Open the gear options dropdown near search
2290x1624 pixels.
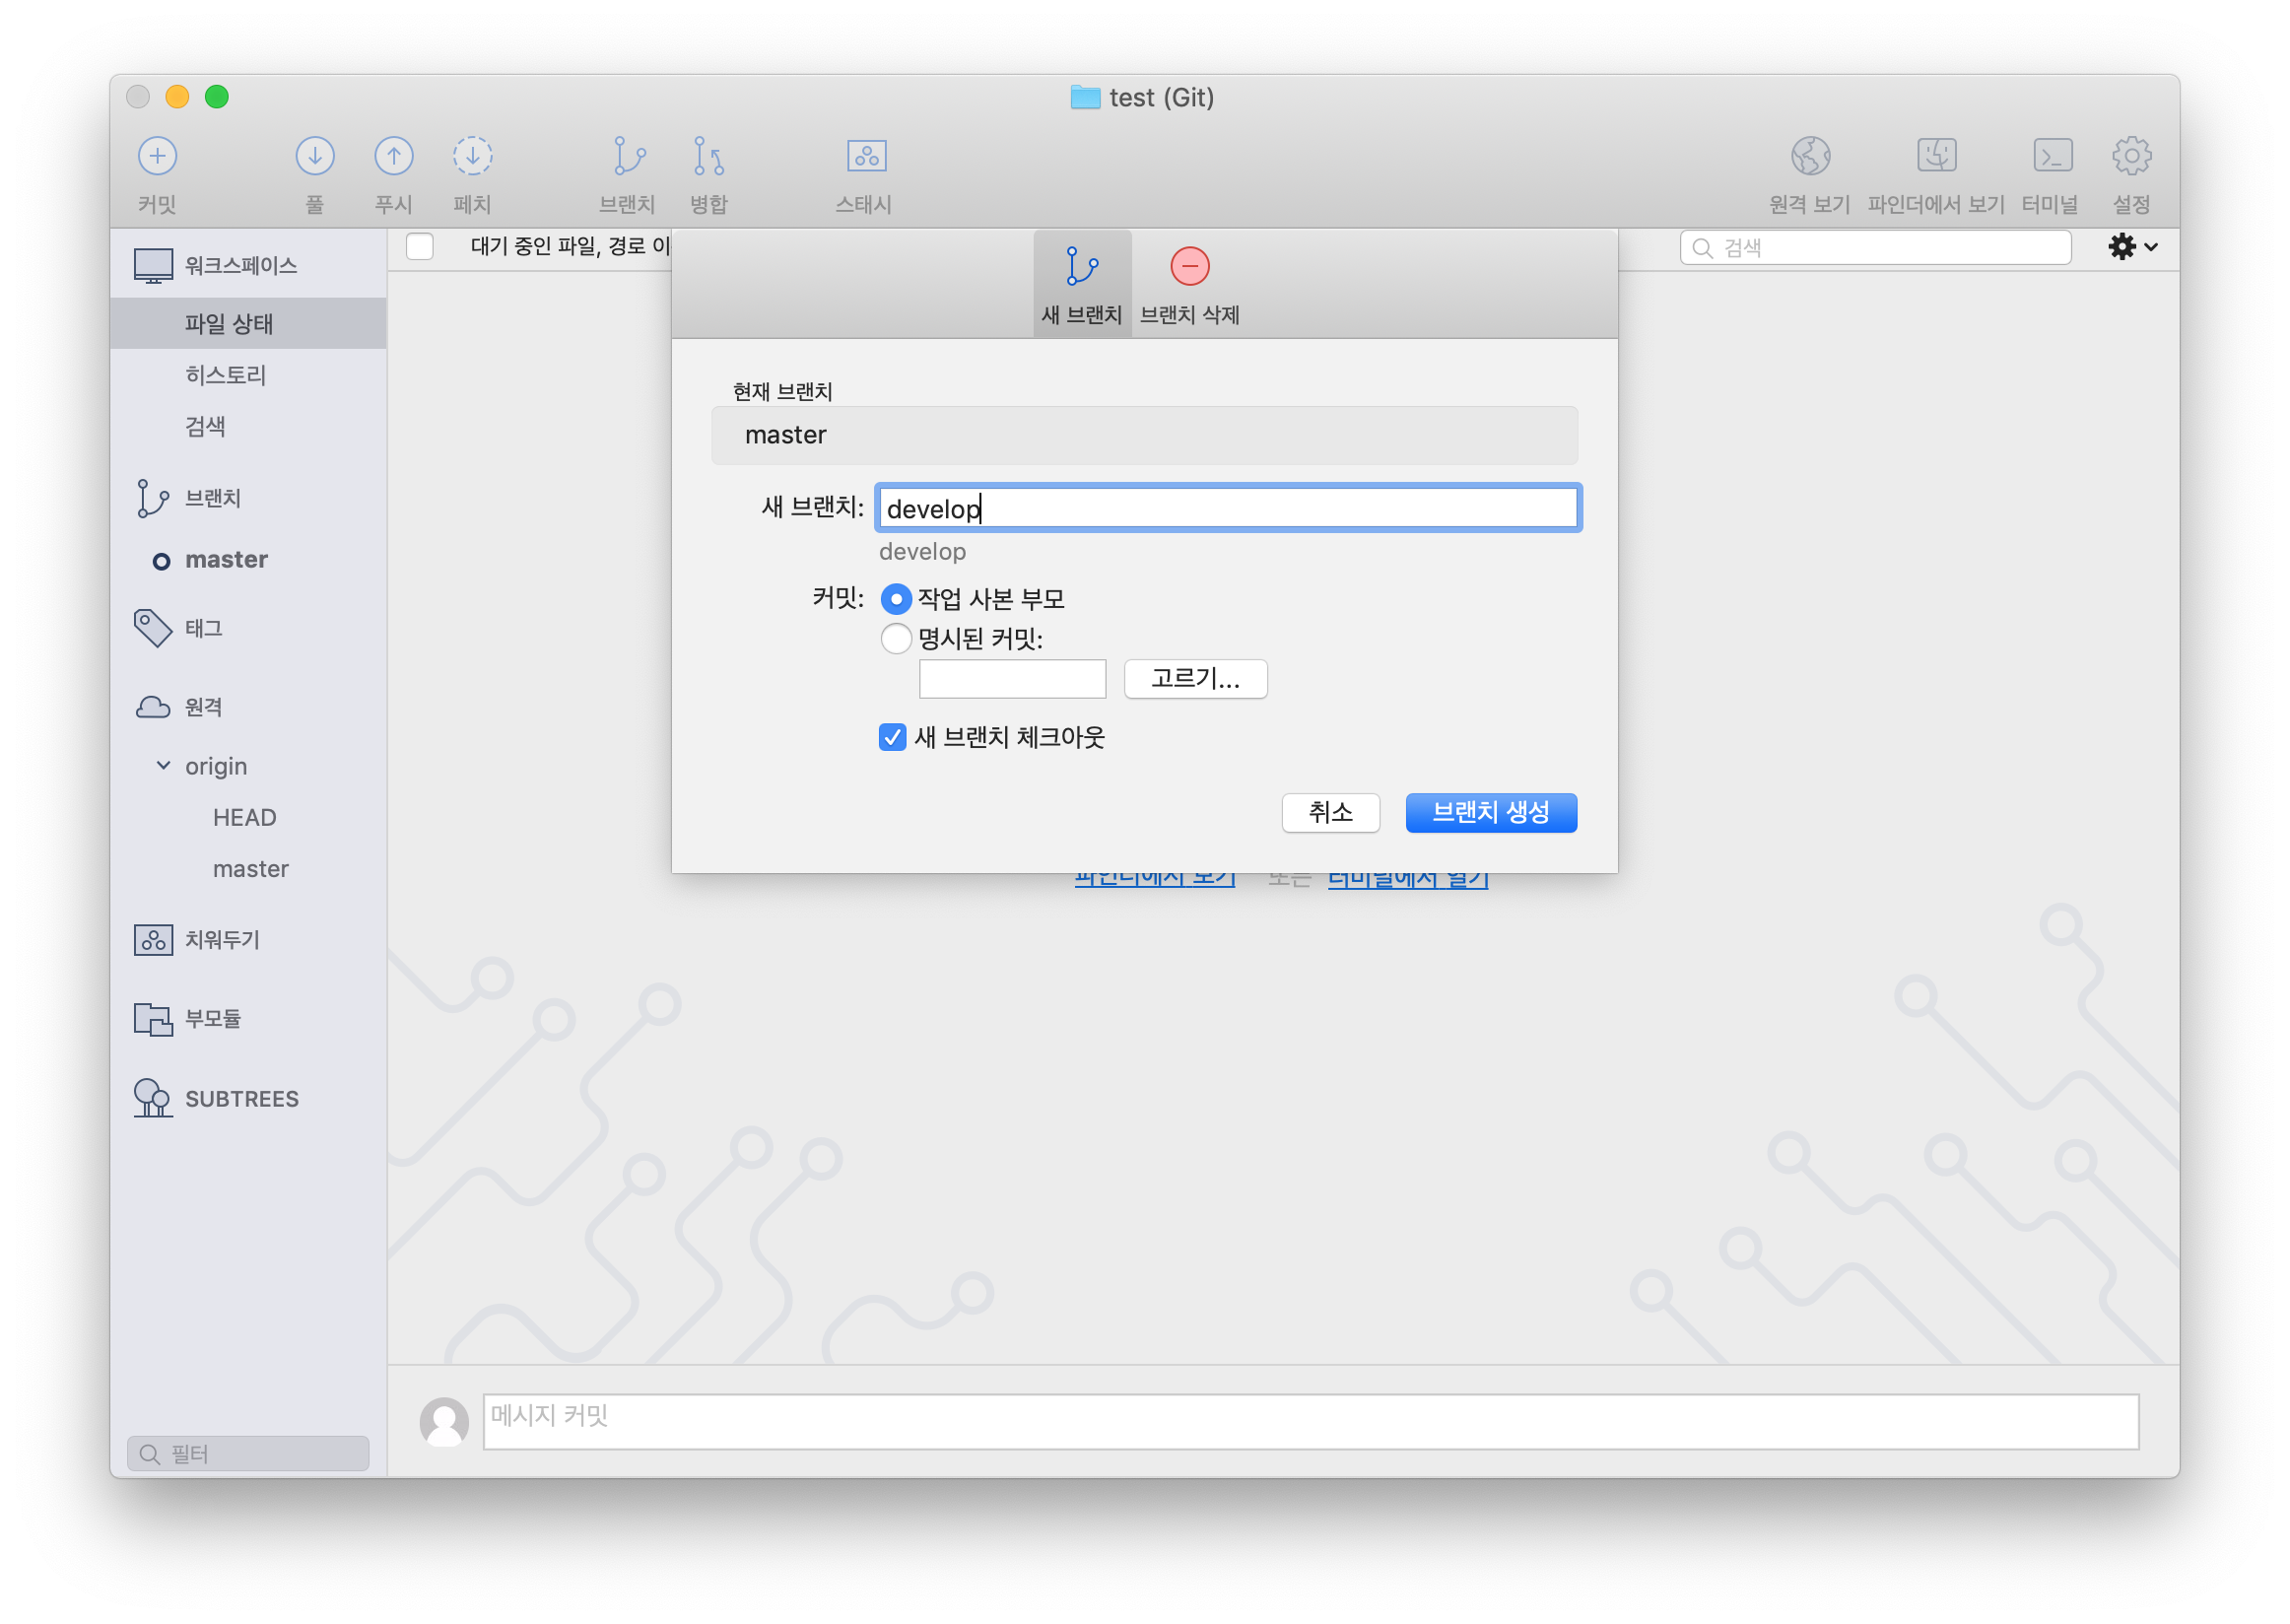click(x=2132, y=247)
